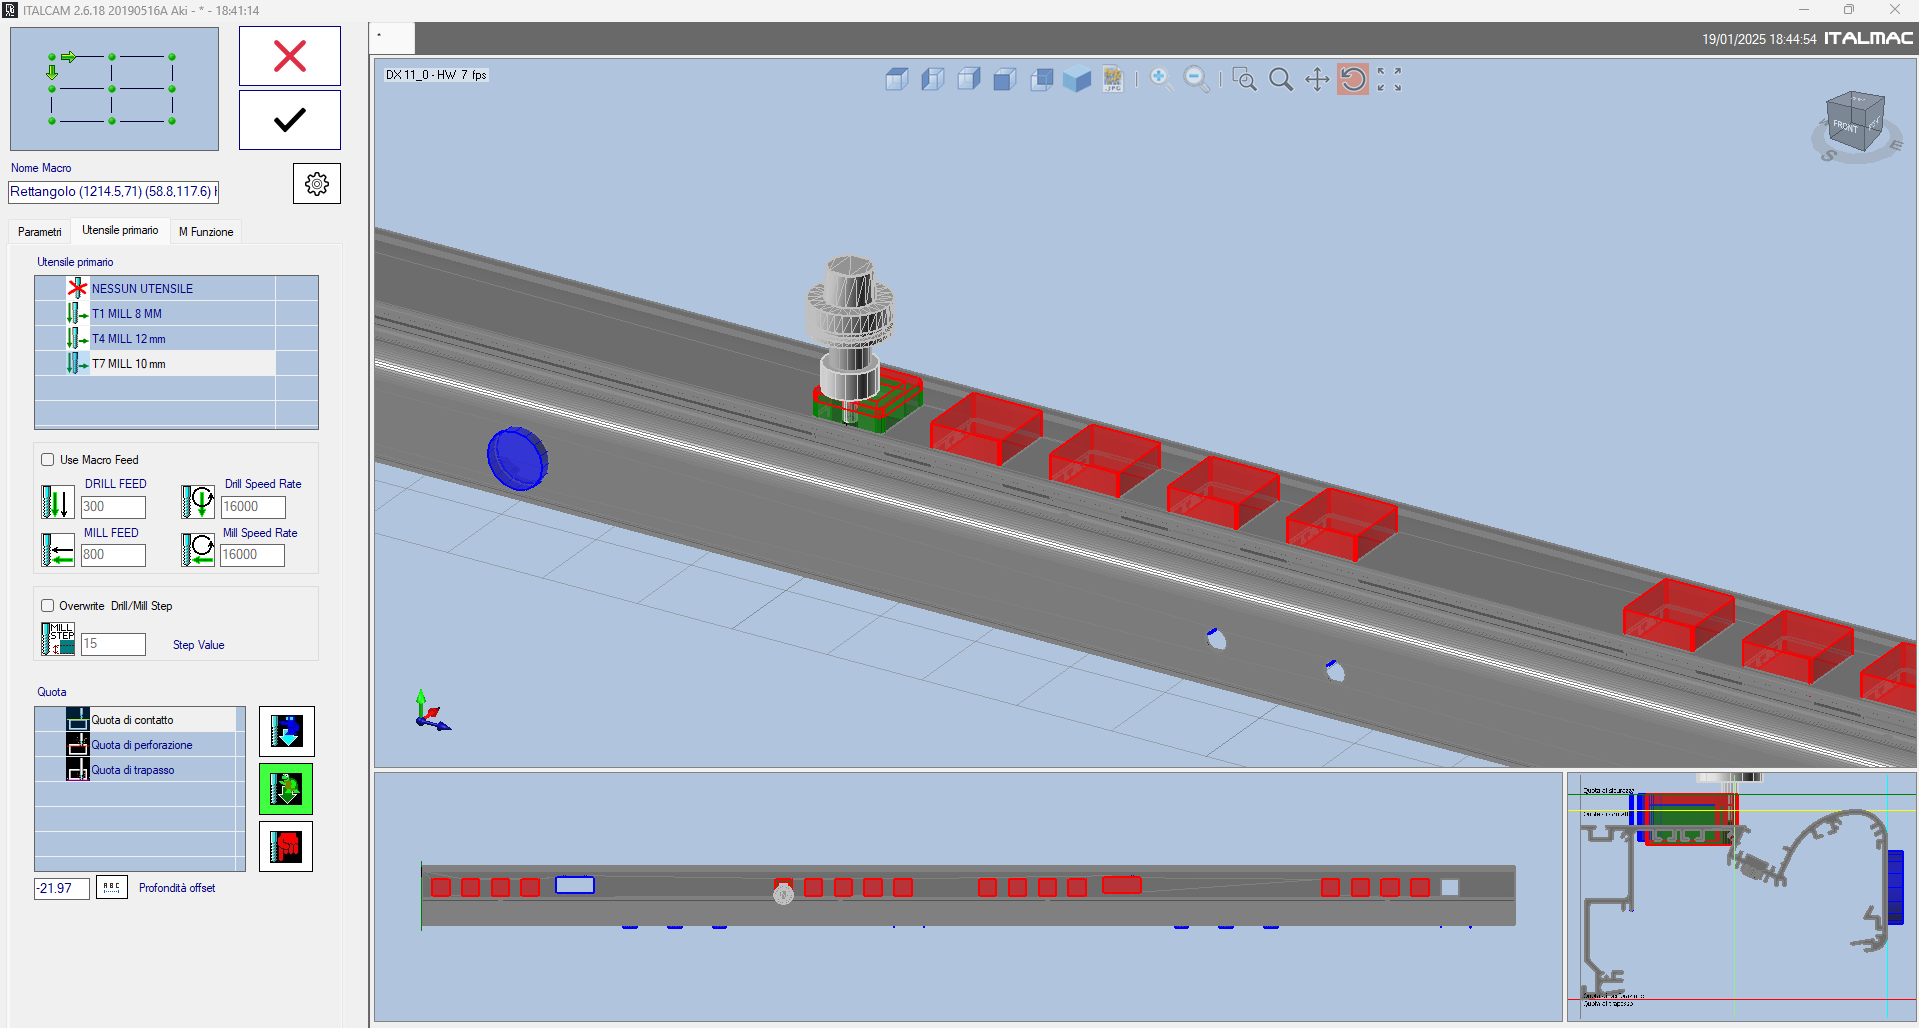Click the red X cancel button
This screenshot has height=1028, width=1919.
pyautogui.click(x=289, y=56)
